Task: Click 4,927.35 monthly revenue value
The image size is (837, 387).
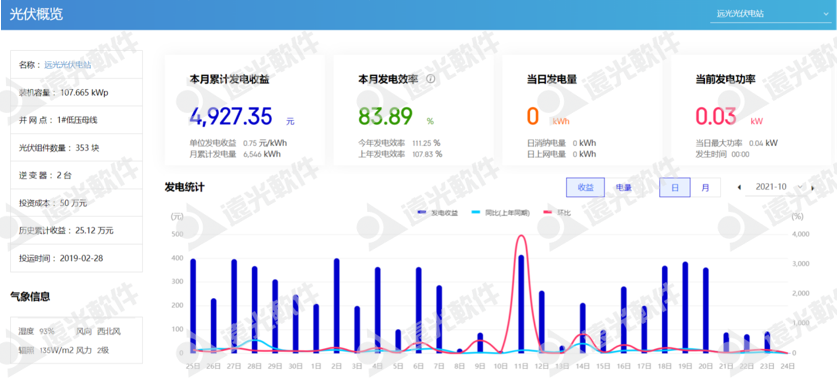Action: [231, 116]
